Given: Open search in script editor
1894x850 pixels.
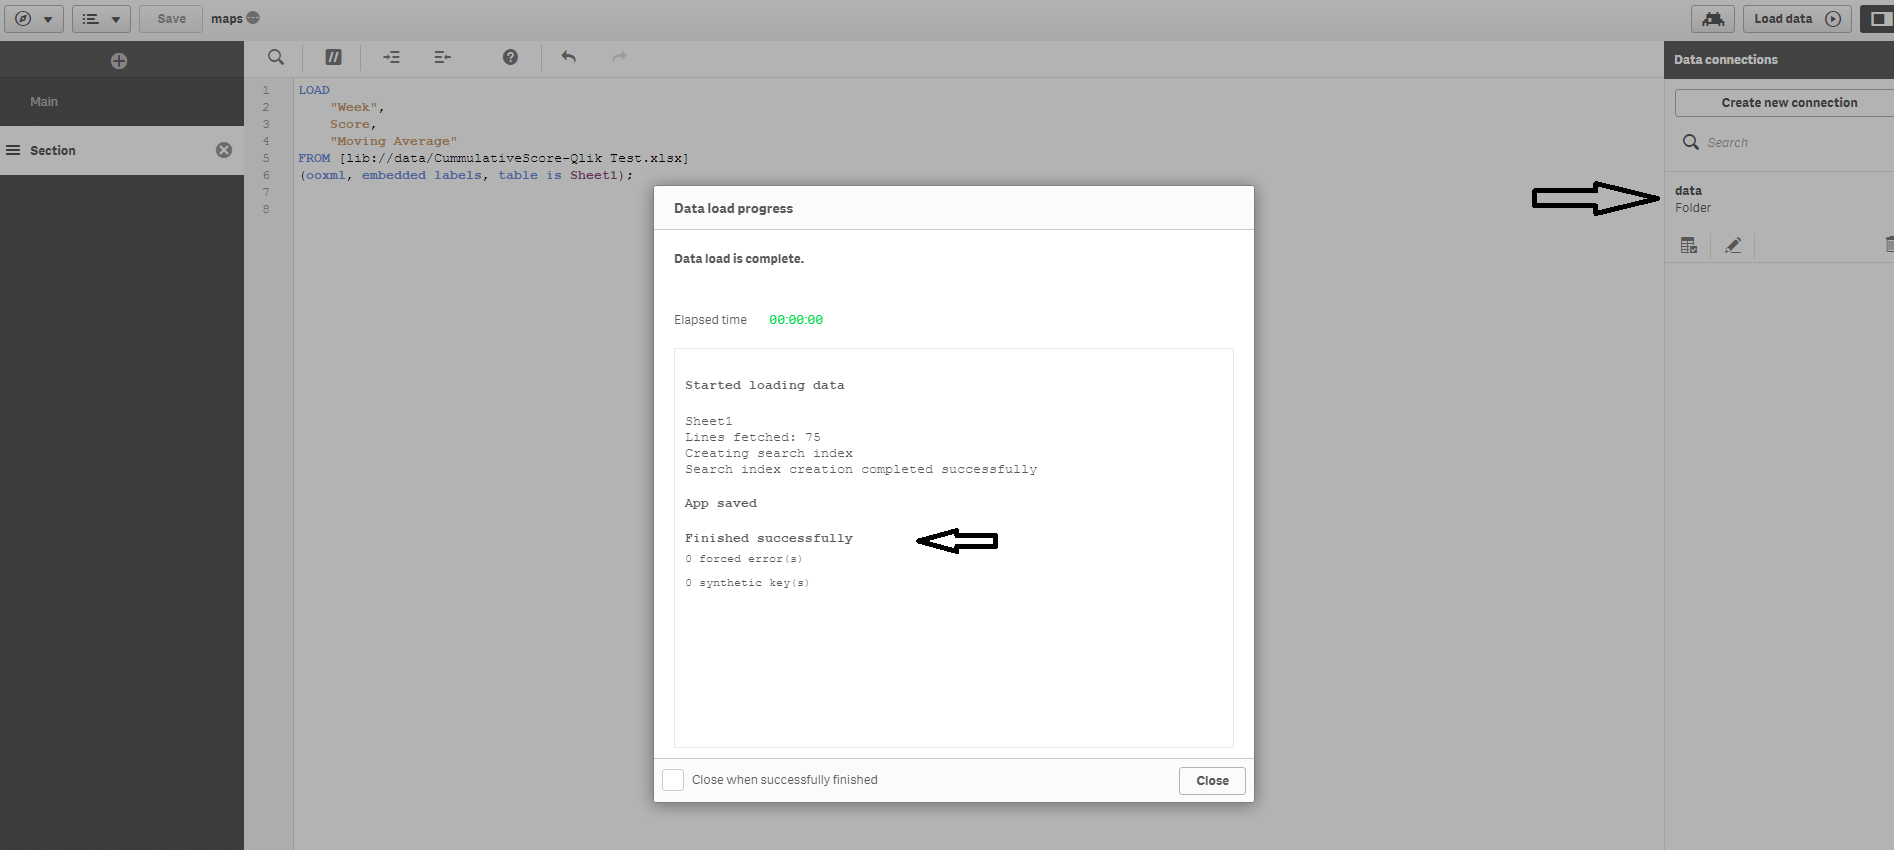Looking at the screenshot, I should [276, 57].
